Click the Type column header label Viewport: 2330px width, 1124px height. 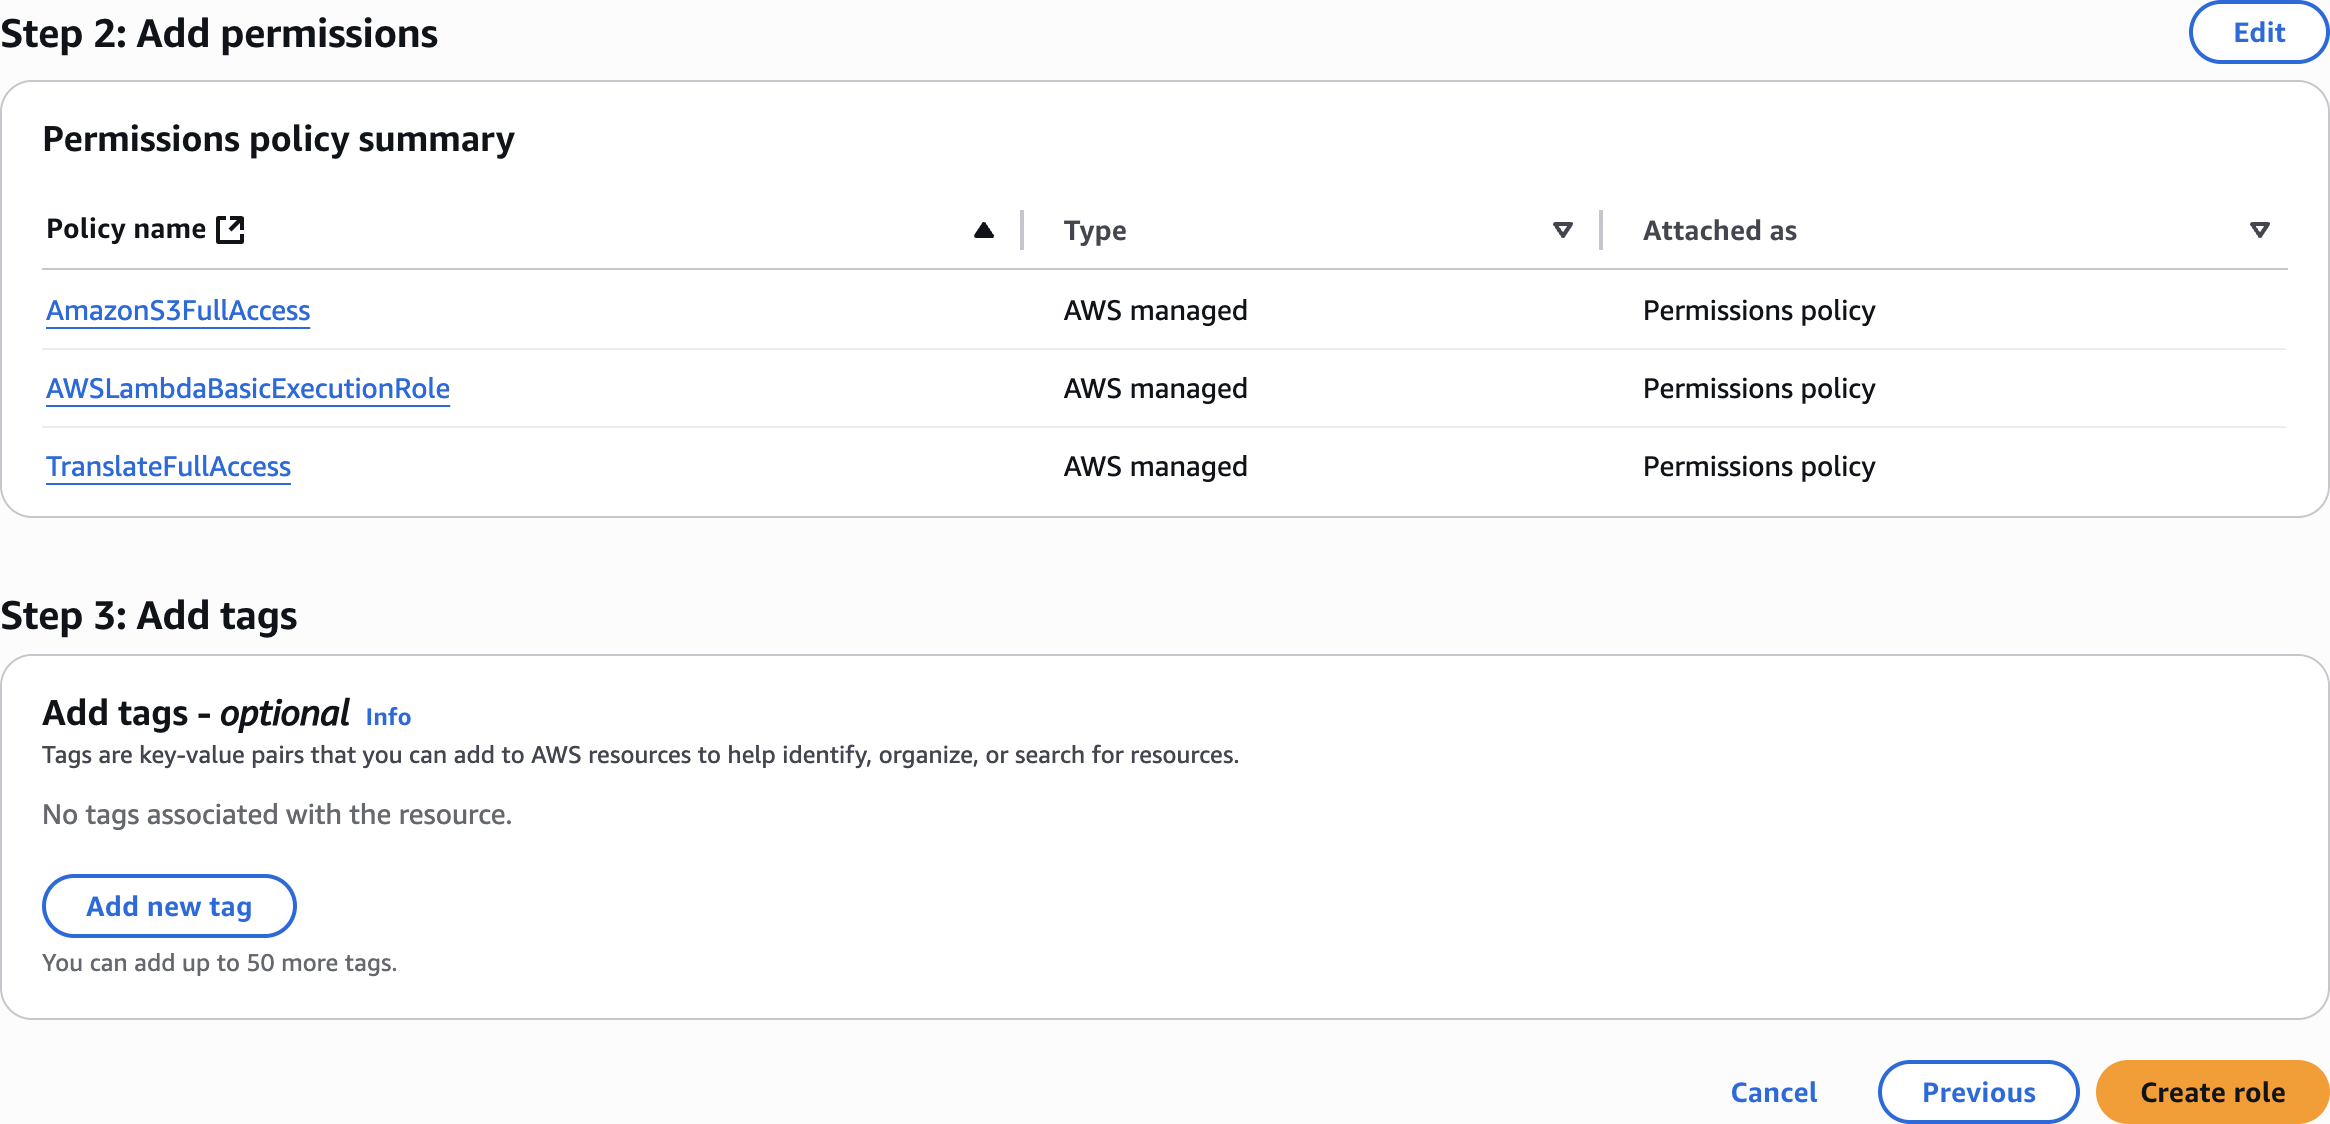(x=1094, y=231)
